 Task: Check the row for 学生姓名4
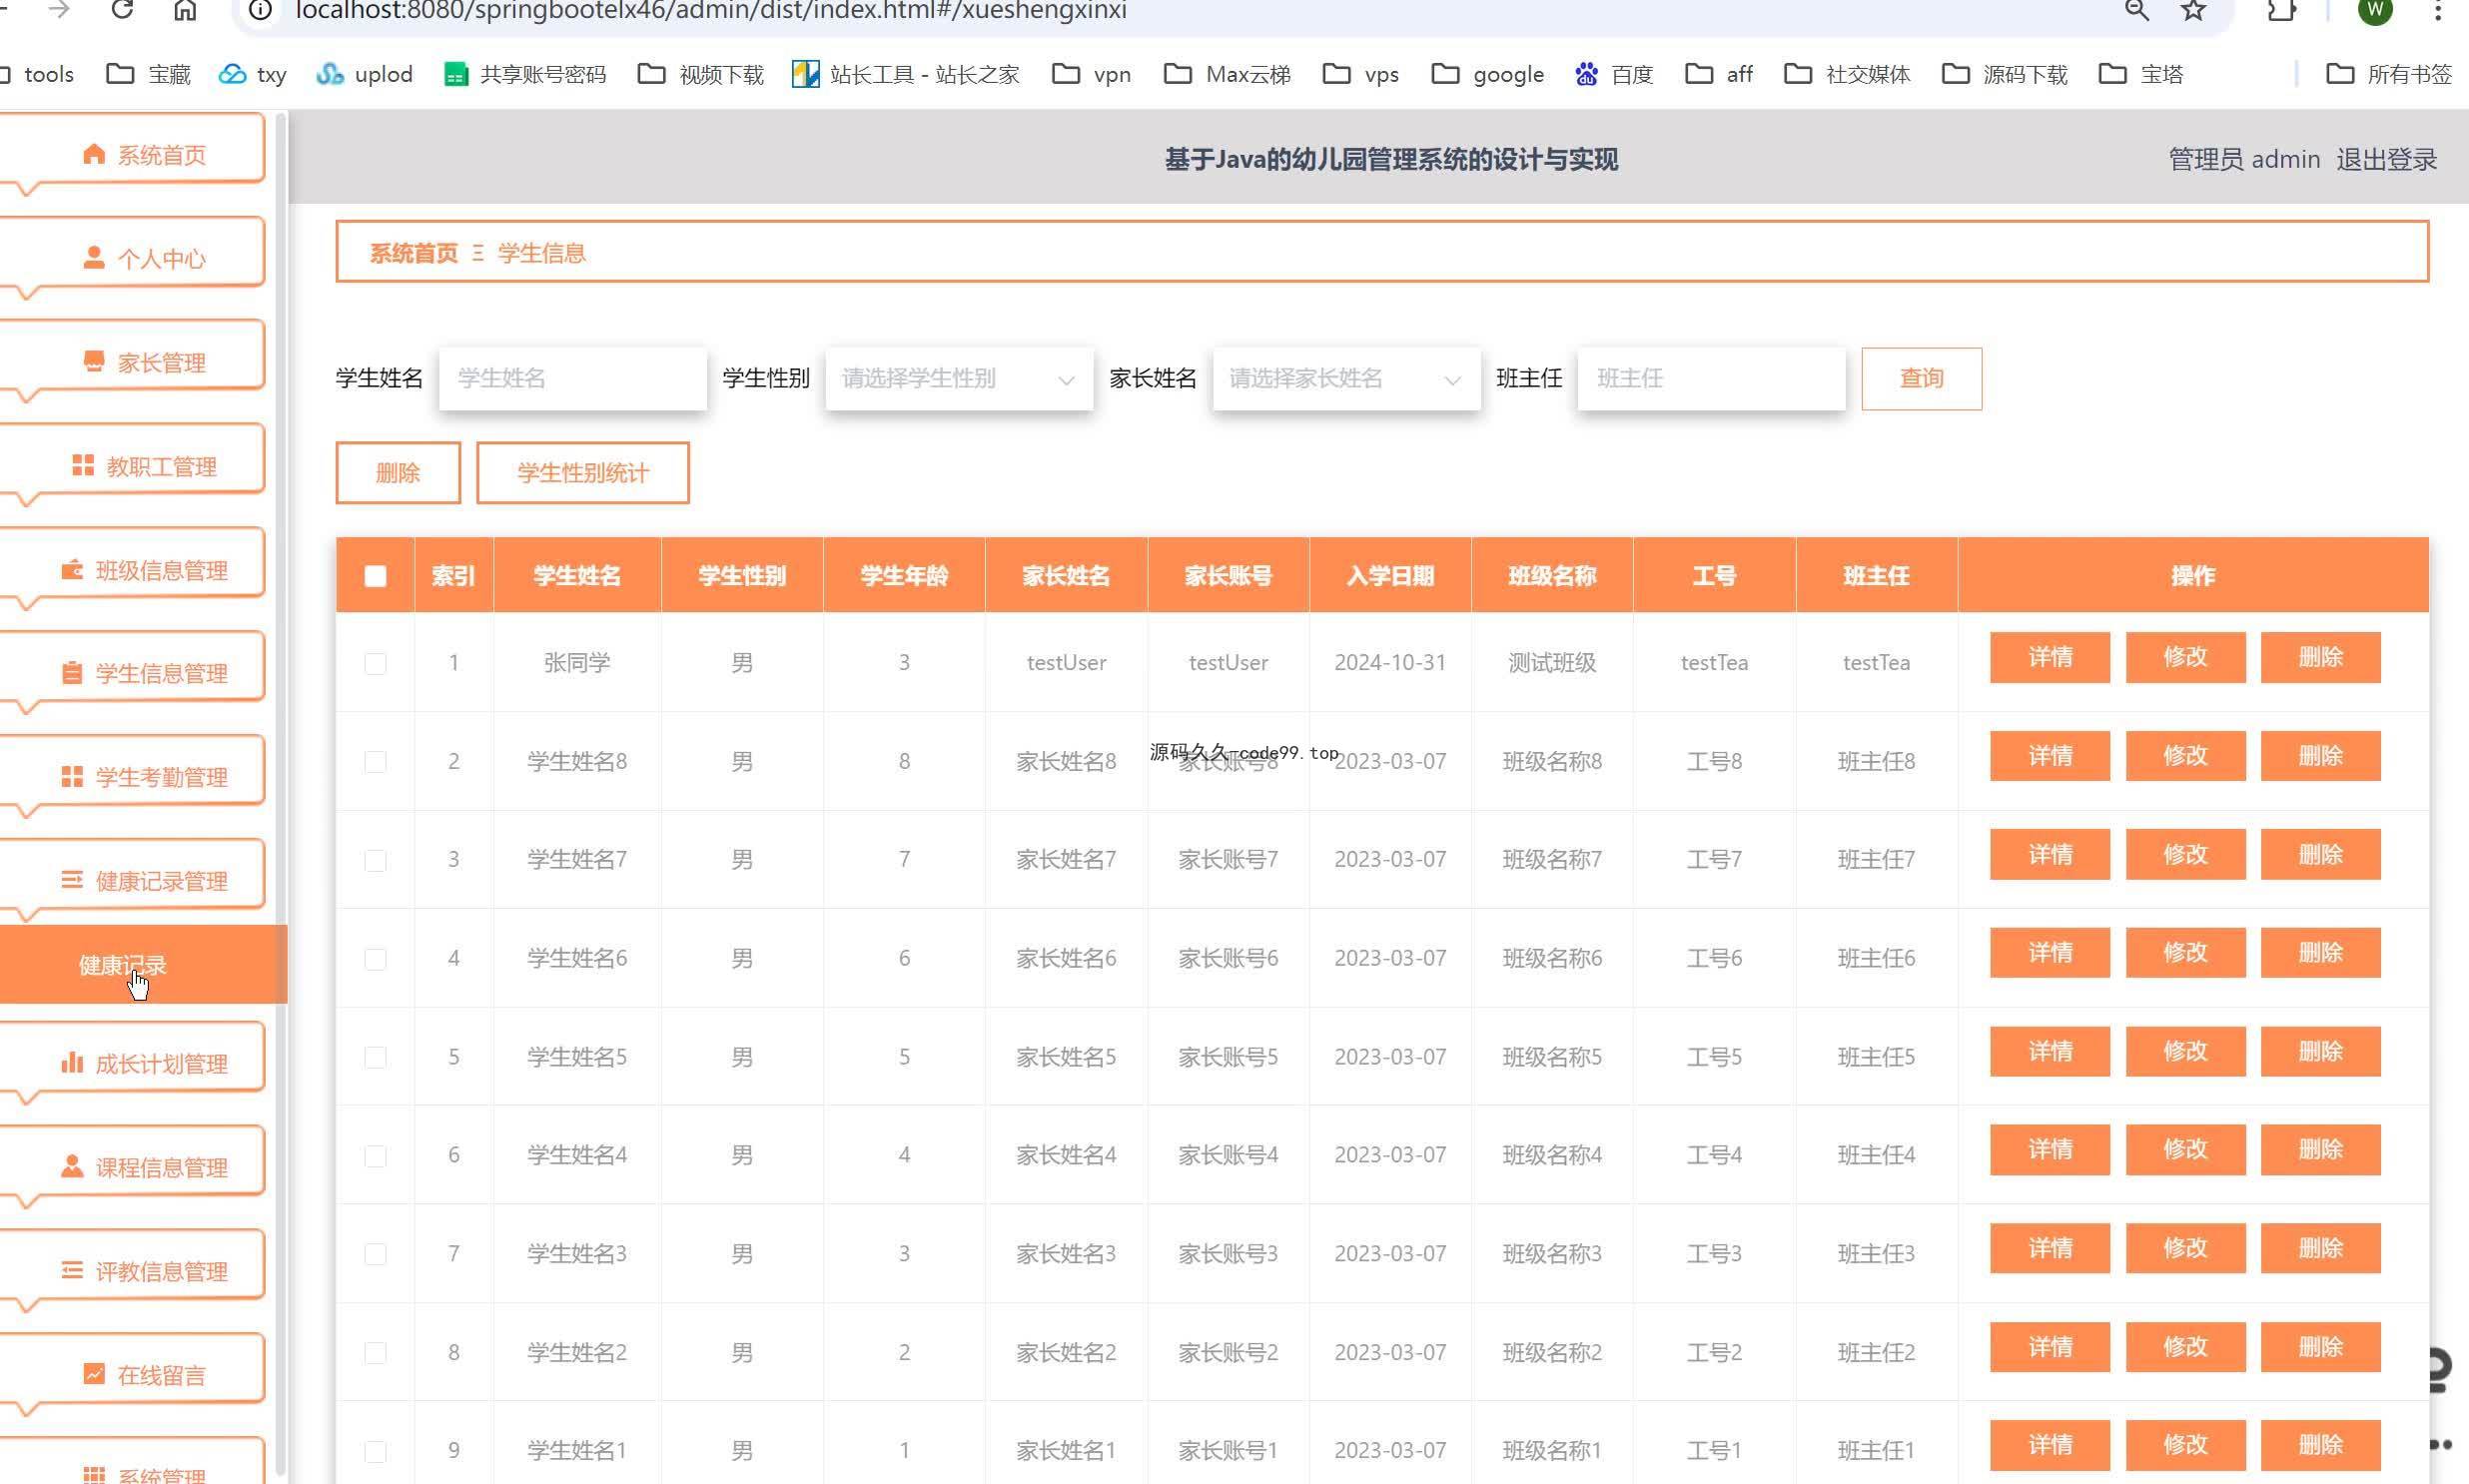click(375, 1156)
